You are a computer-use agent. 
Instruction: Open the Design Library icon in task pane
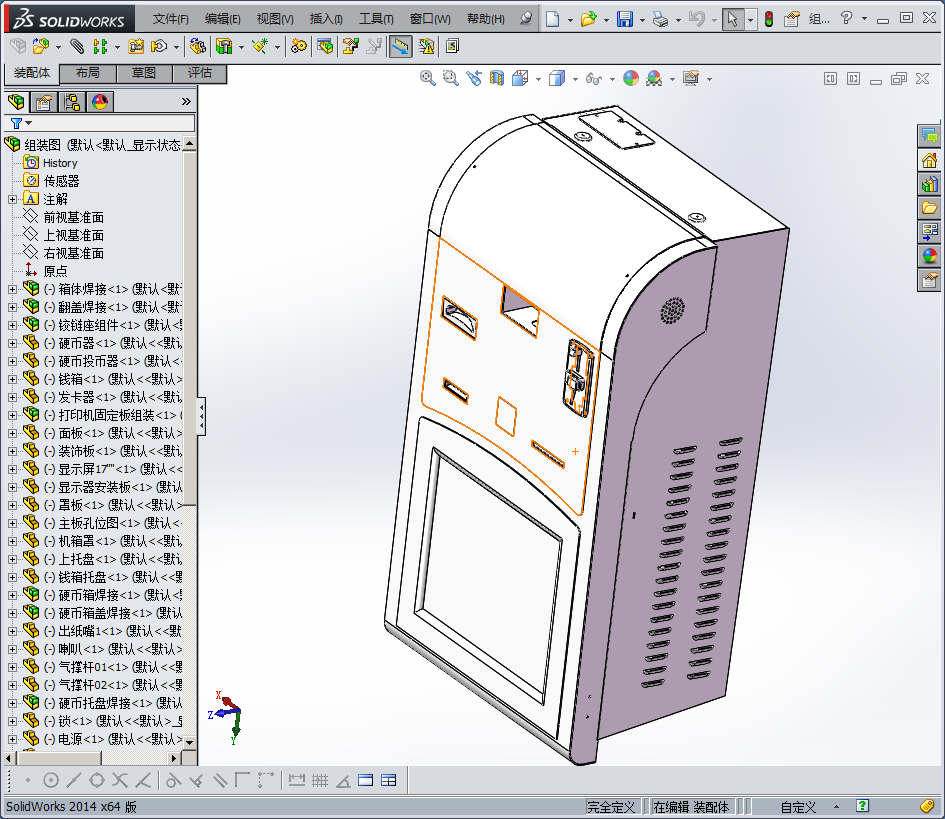[x=929, y=184]
